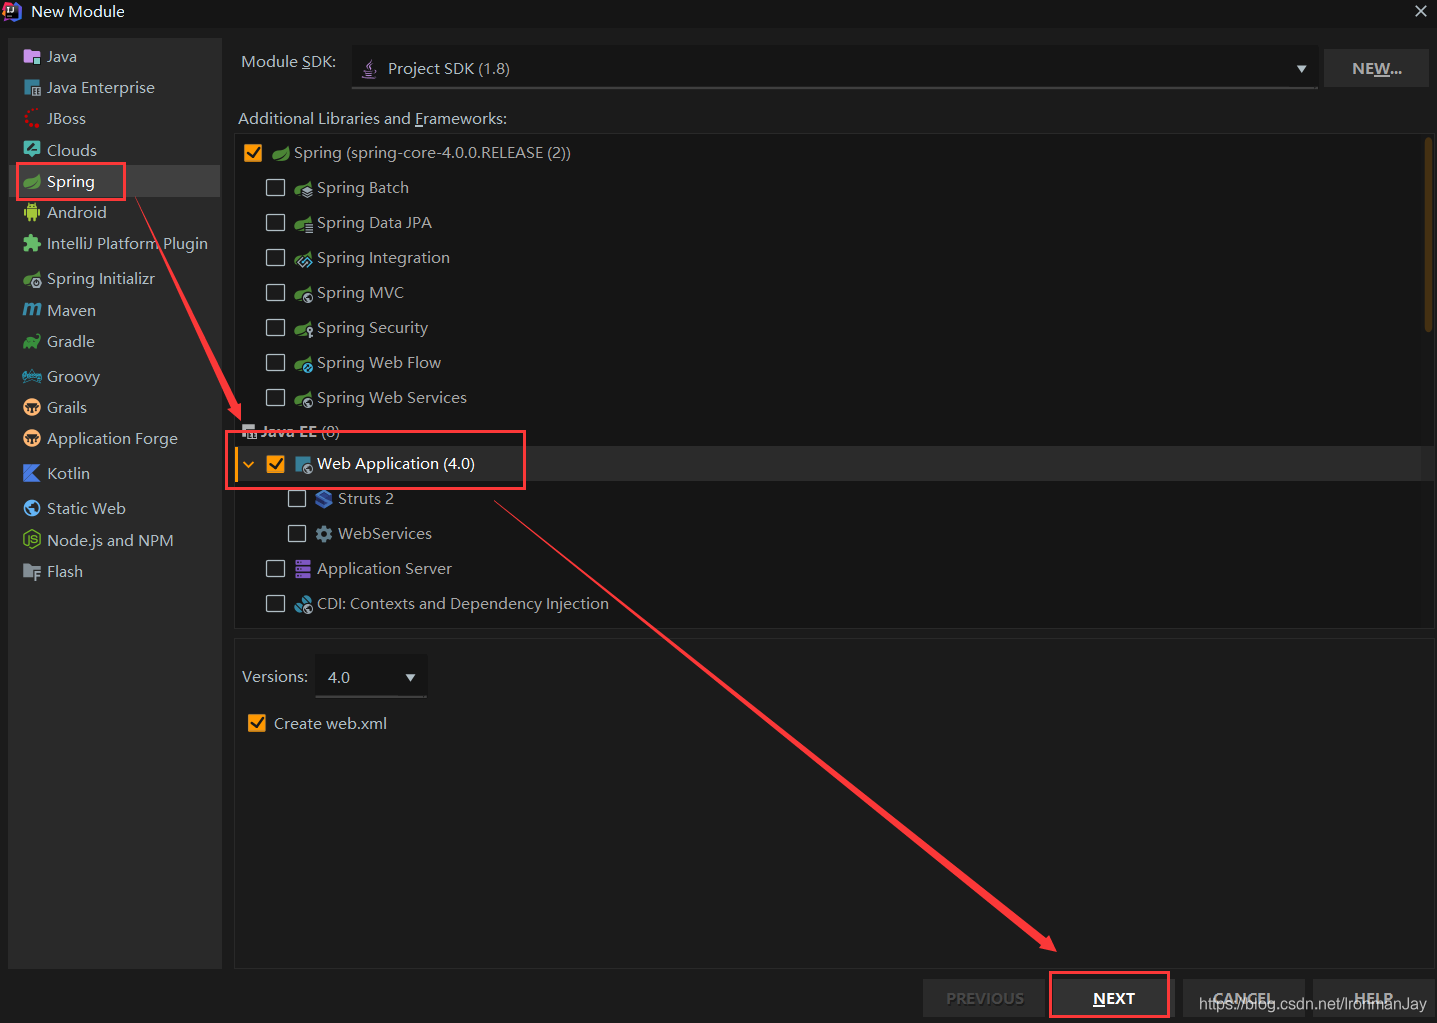Click the PREVIOUS button
Image resolution: width=1437 pixels, height=1023 pixels.
[984, 998]
